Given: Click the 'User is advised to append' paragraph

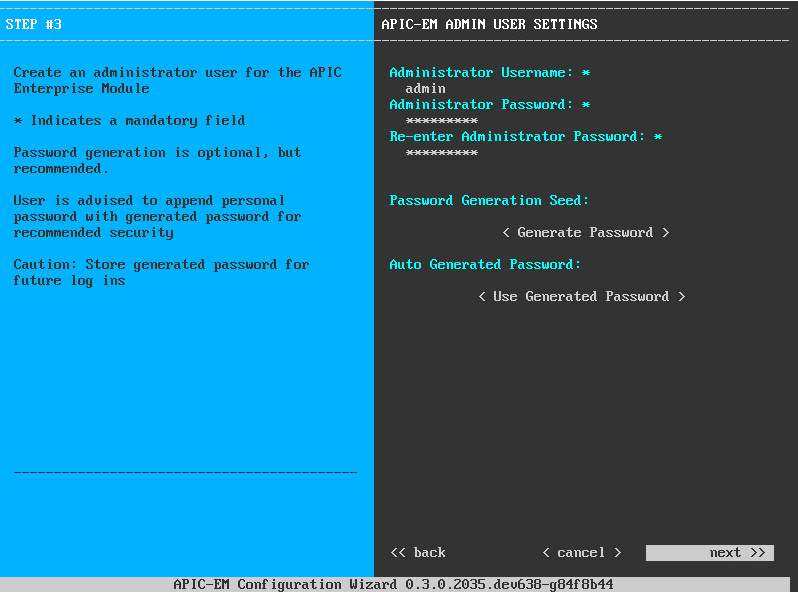Looking at the screenshot, I should (x=157, y=216).
